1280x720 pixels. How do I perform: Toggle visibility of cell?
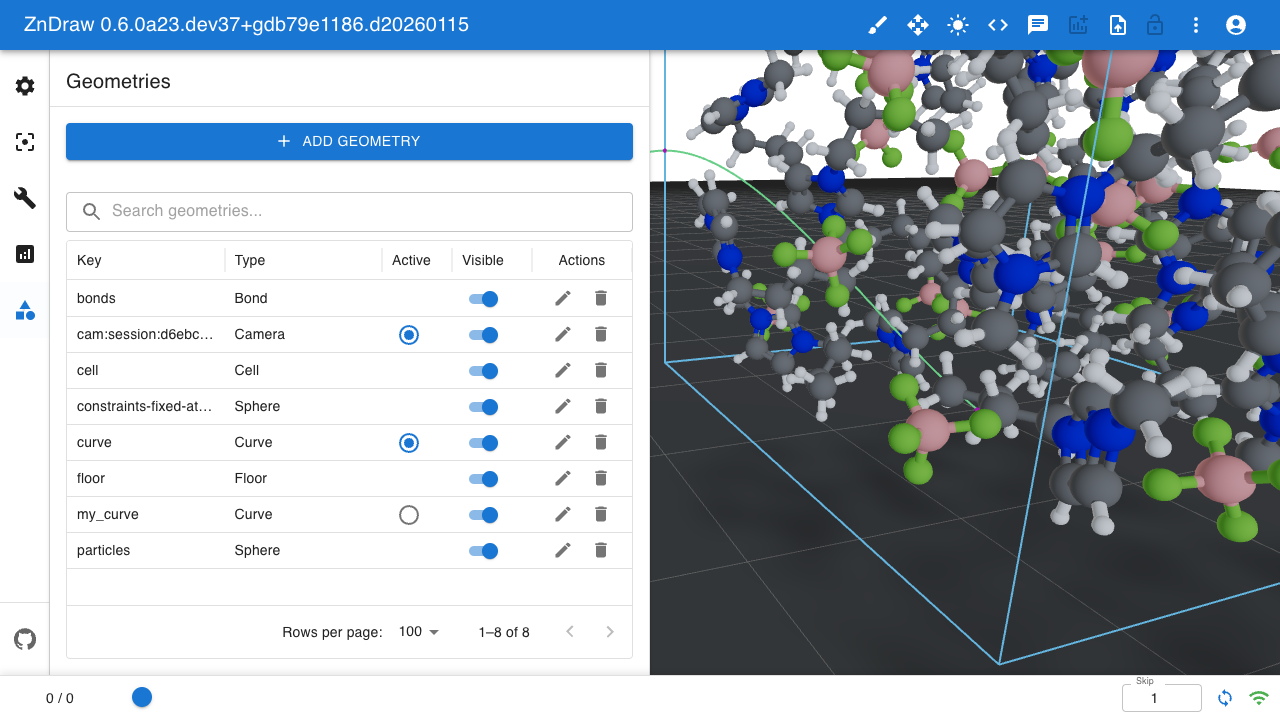pyautogui.click(x=484, y=370)
